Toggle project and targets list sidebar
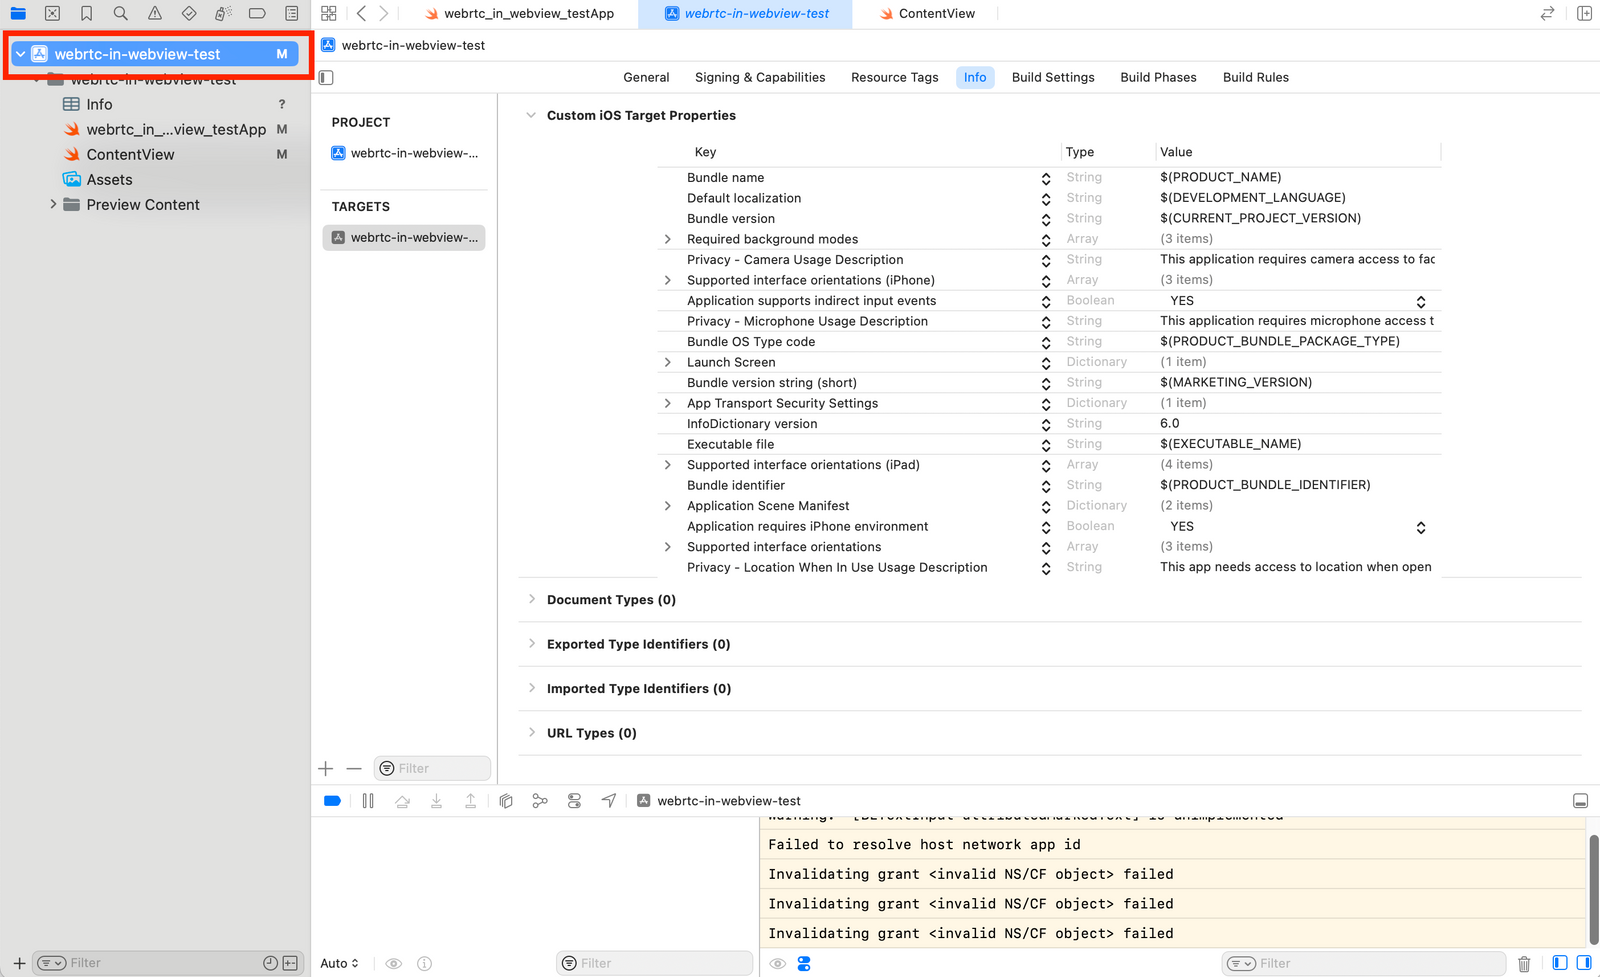This screenshot has width=1600, height=977. 326,77
